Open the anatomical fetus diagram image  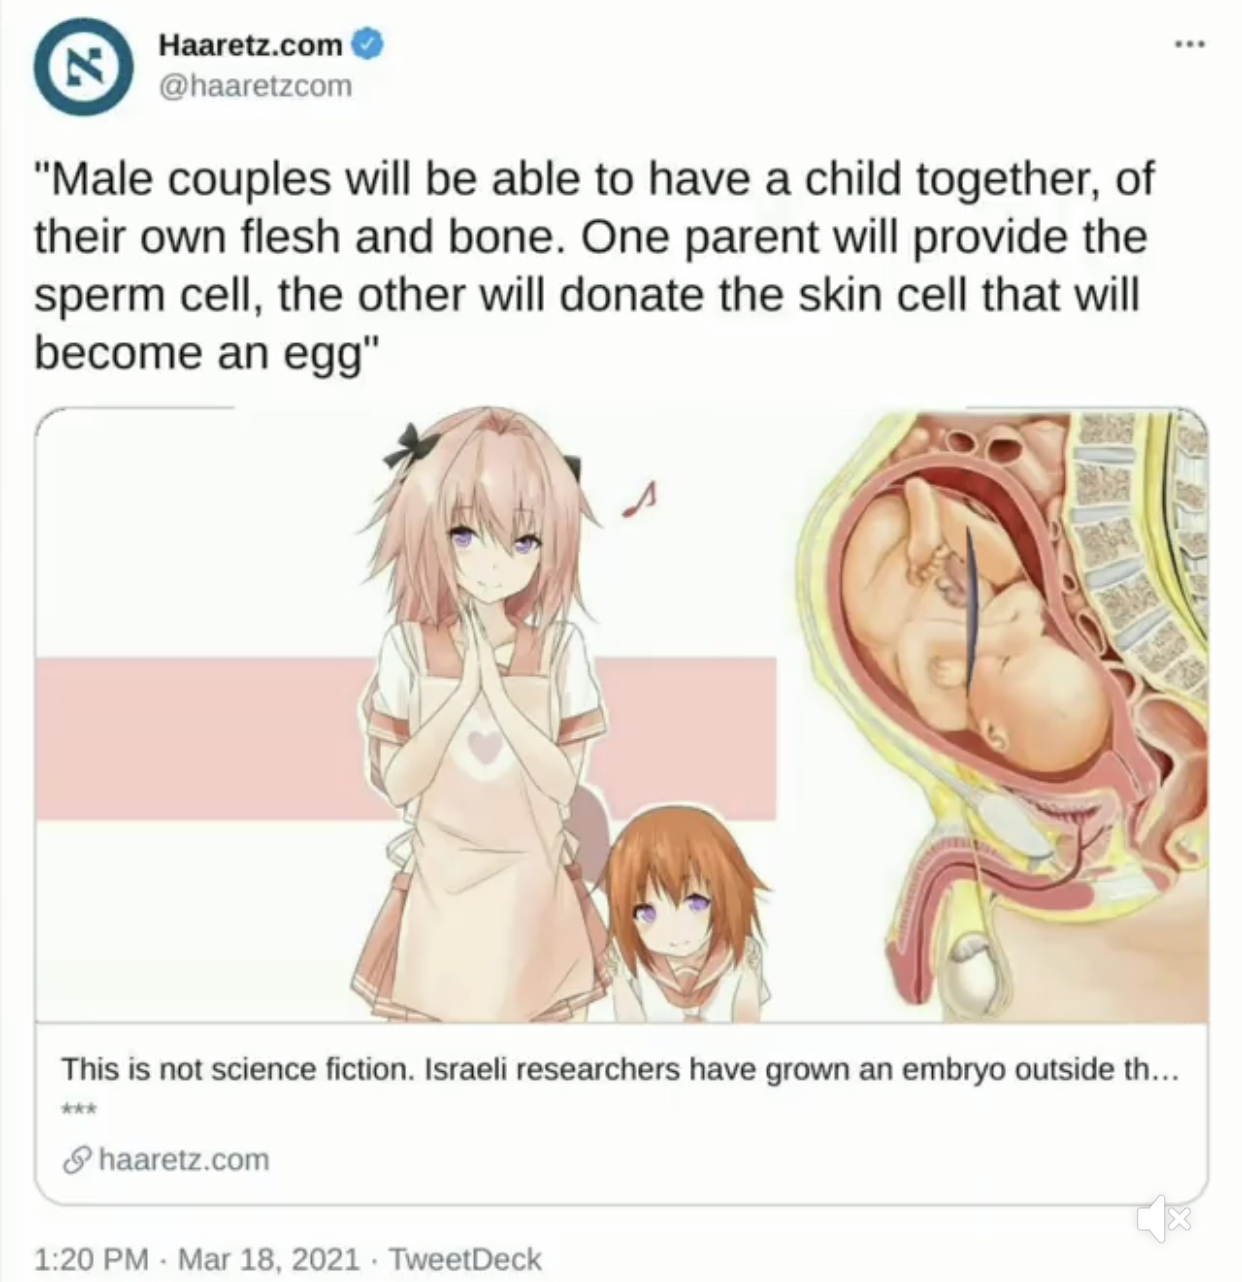[1005, 715]
